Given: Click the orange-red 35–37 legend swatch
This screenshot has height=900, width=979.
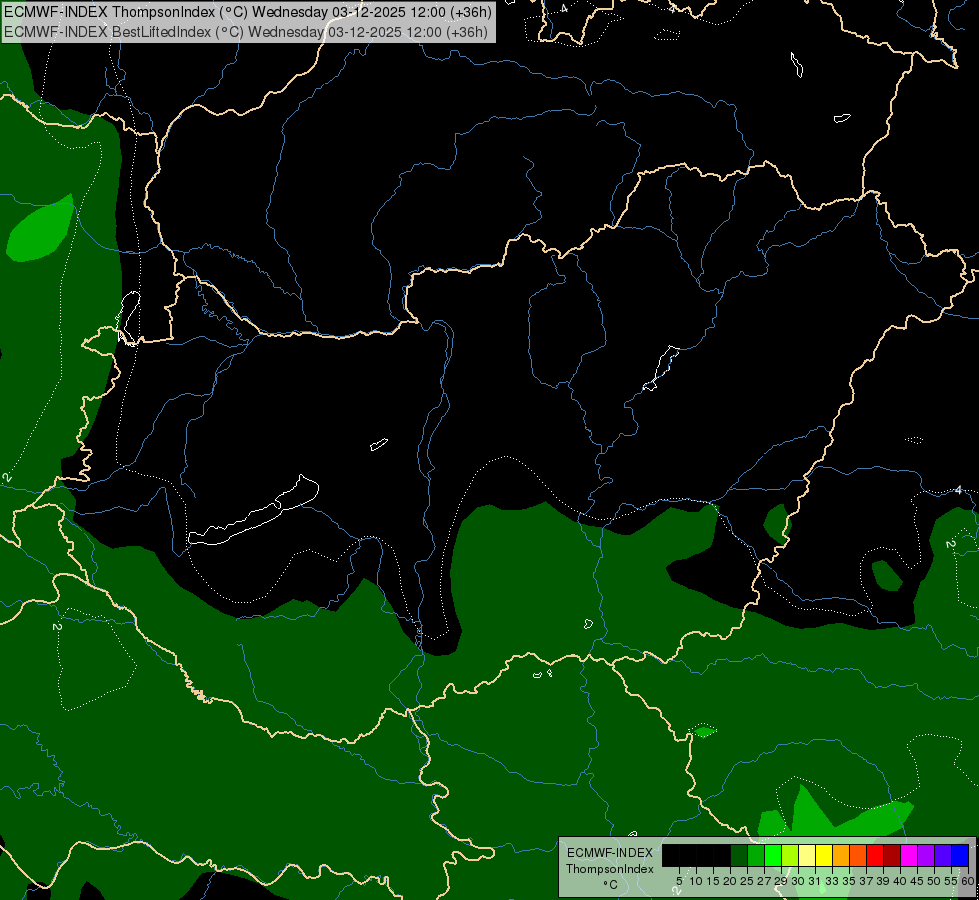Looking at the screenshot, I should point(858,855).
